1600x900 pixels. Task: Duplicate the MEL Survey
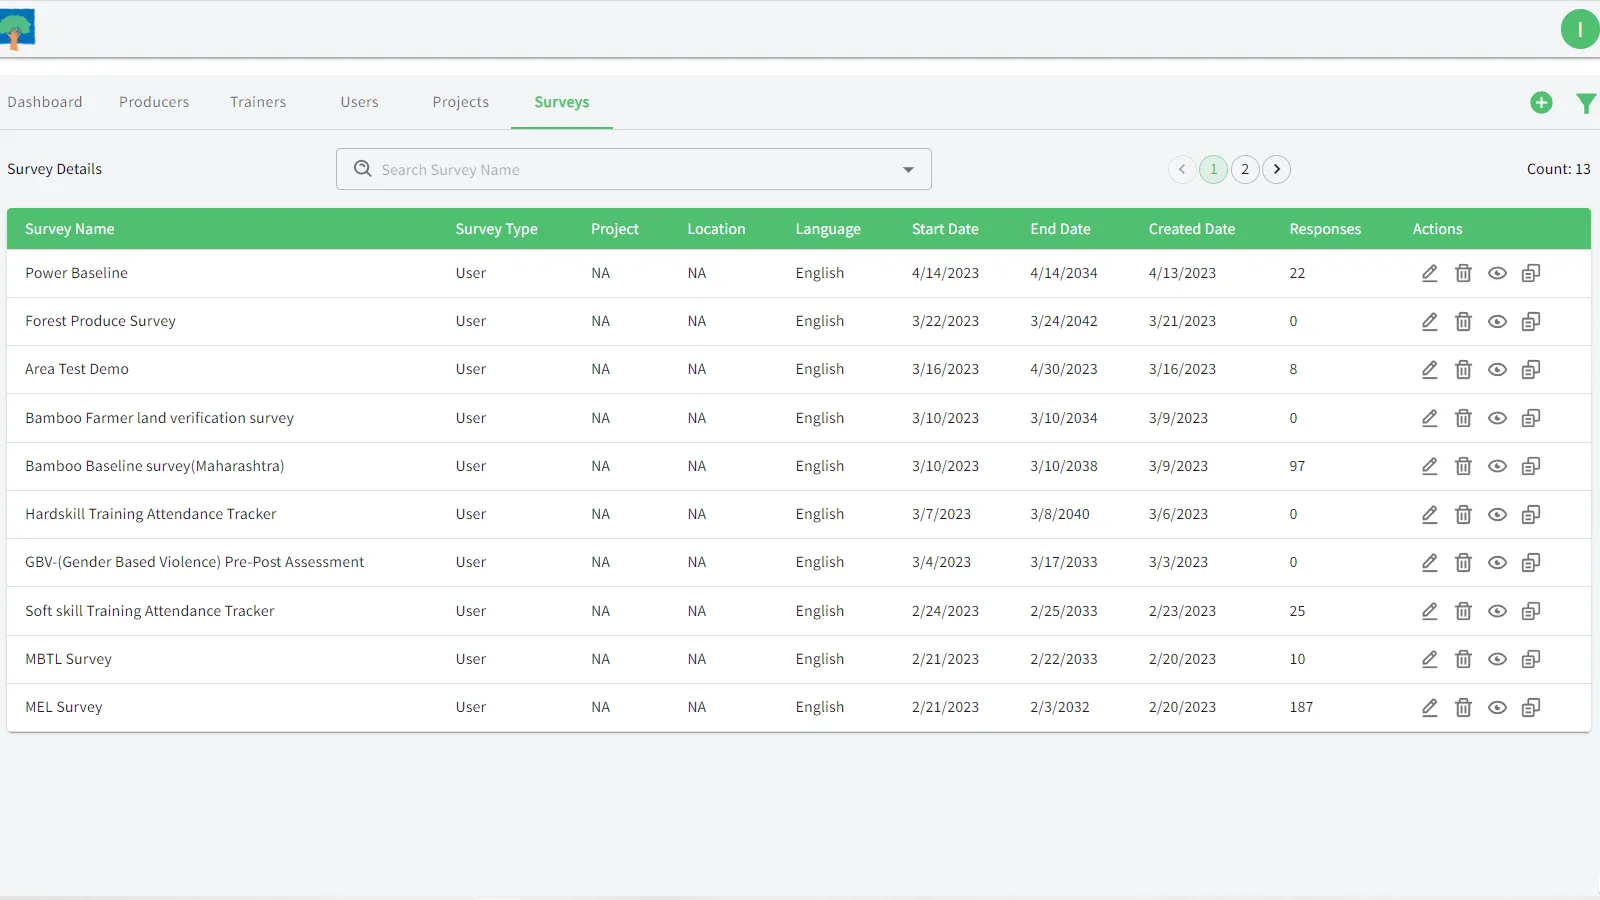point(1531,707)
